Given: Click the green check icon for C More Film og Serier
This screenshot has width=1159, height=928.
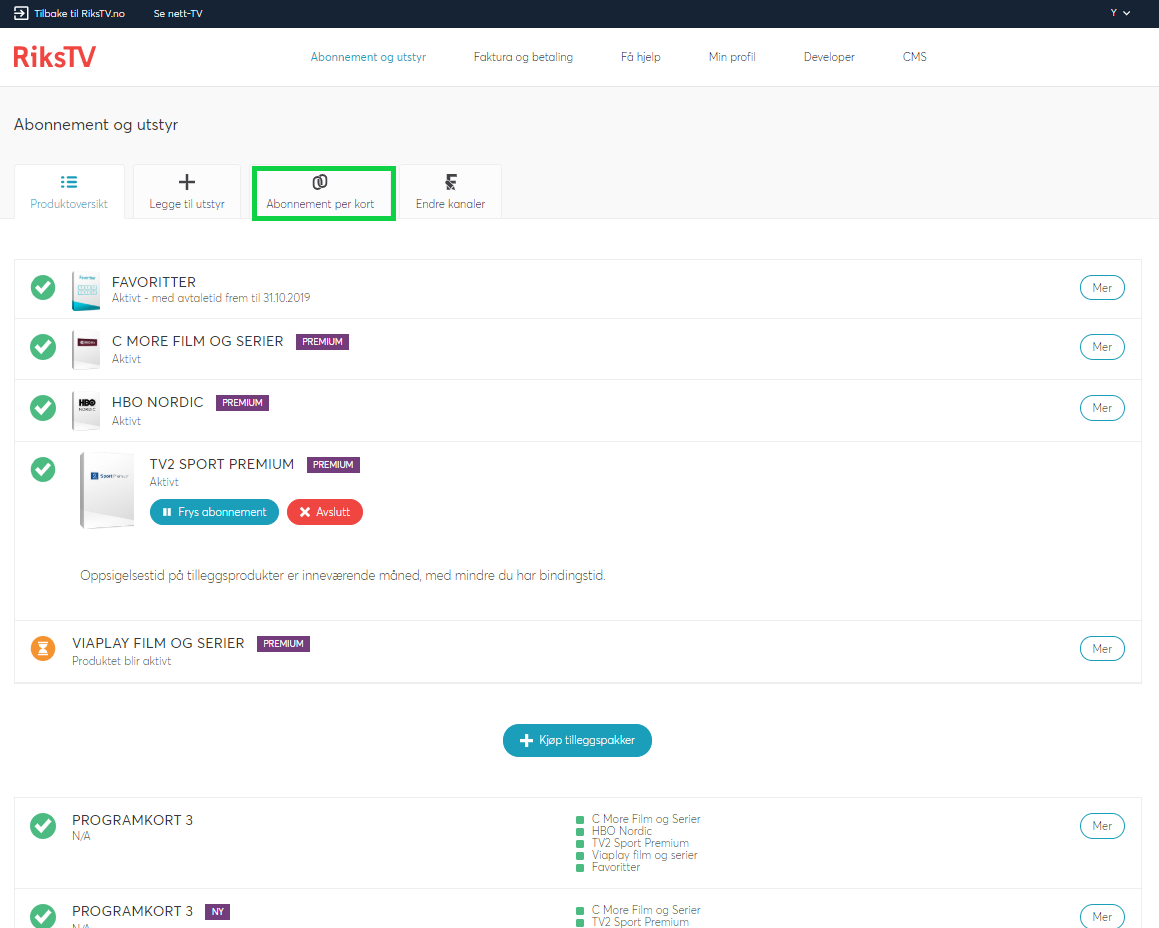Looking at the screenshot, I should (43, 347).
